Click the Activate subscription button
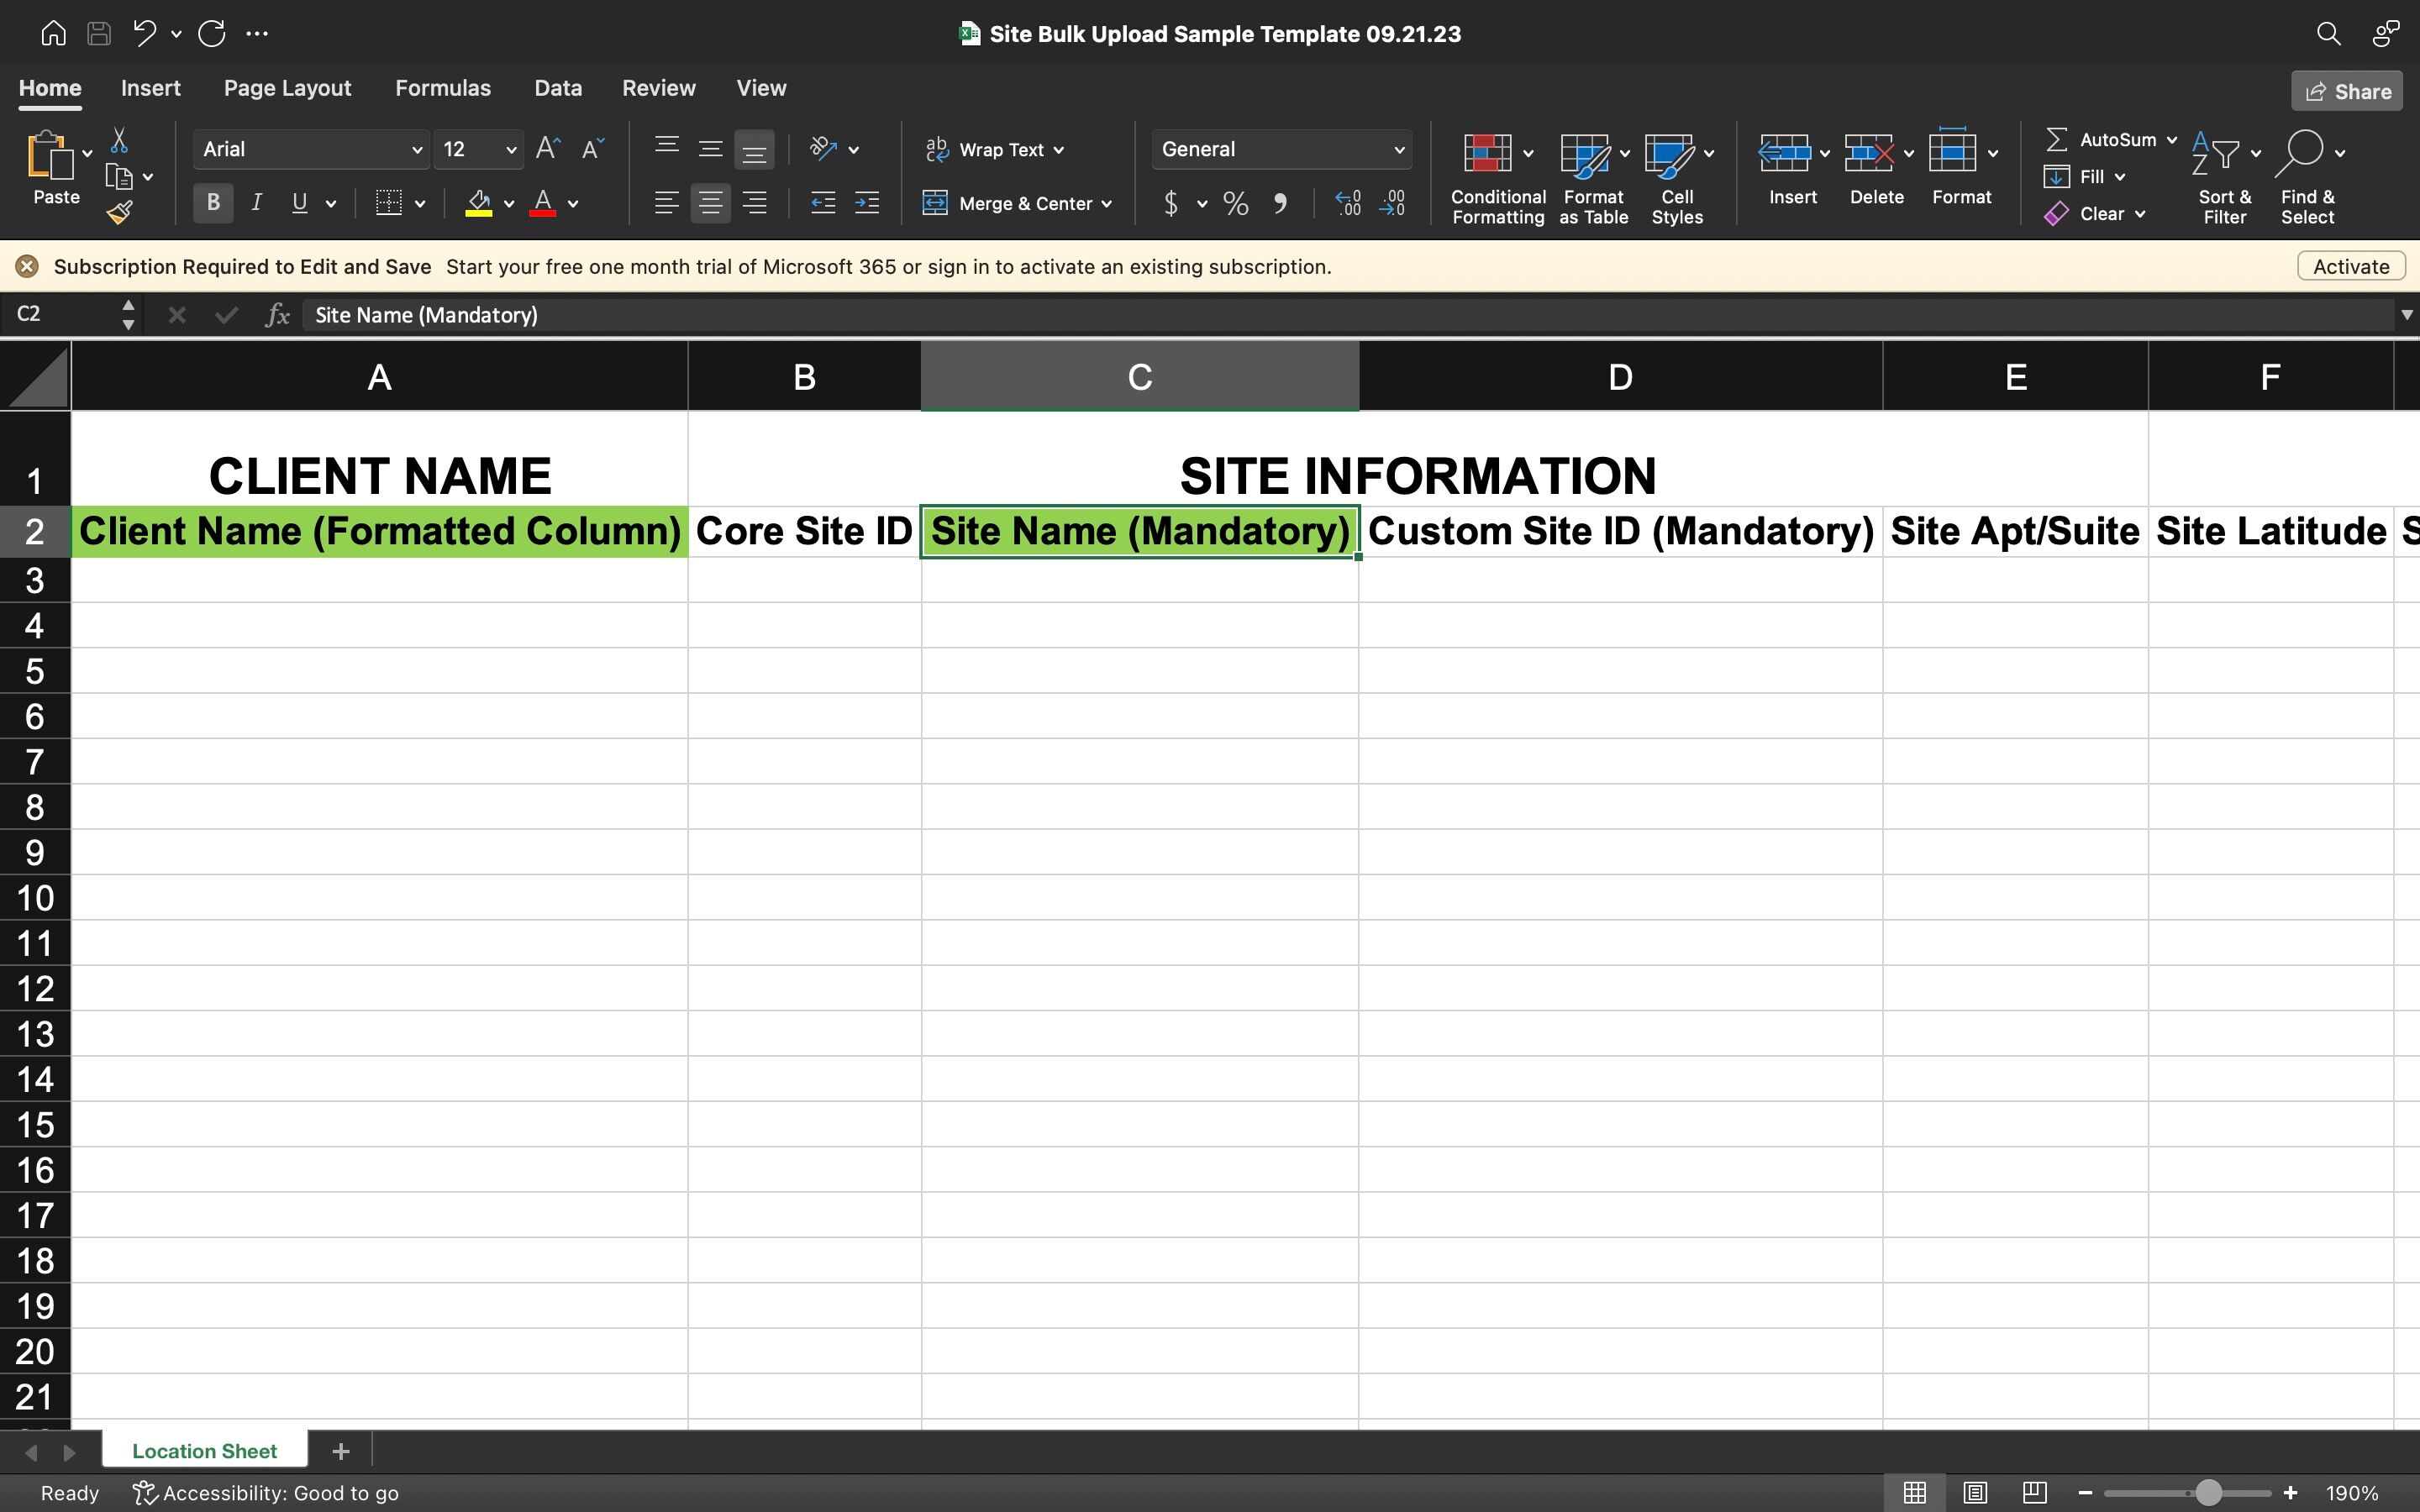The height and width of the screenshot is (1512, 2420). click(2350, 267)
